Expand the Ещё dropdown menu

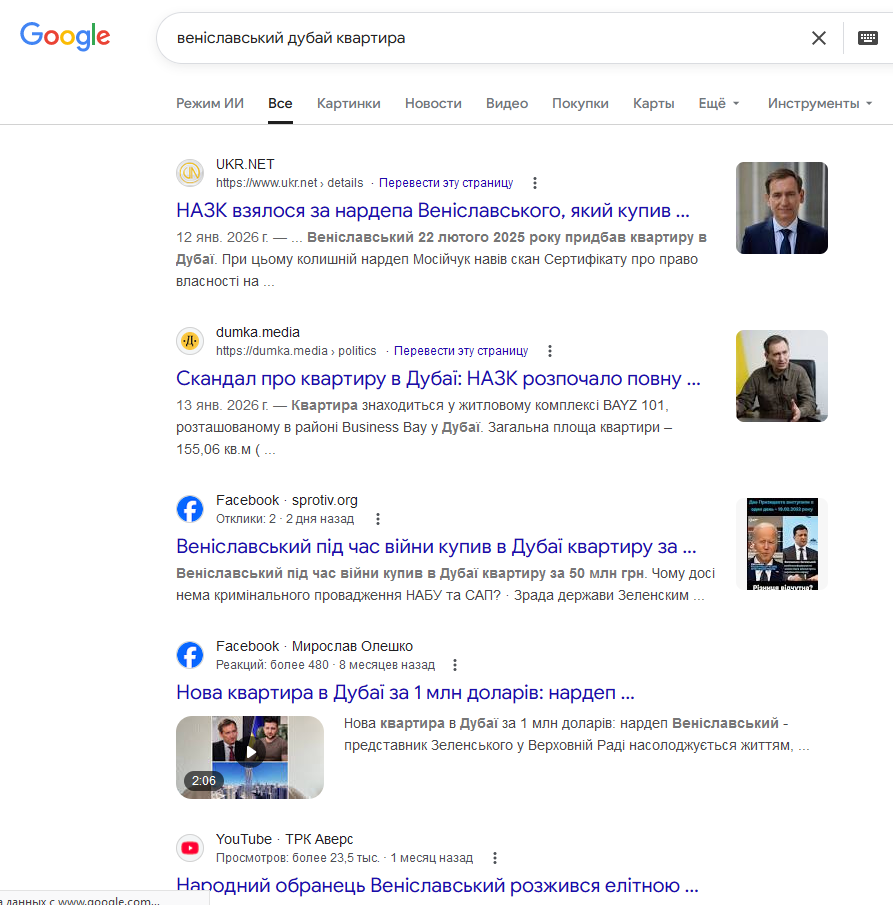pyautogui.click(x=719, y=103)
